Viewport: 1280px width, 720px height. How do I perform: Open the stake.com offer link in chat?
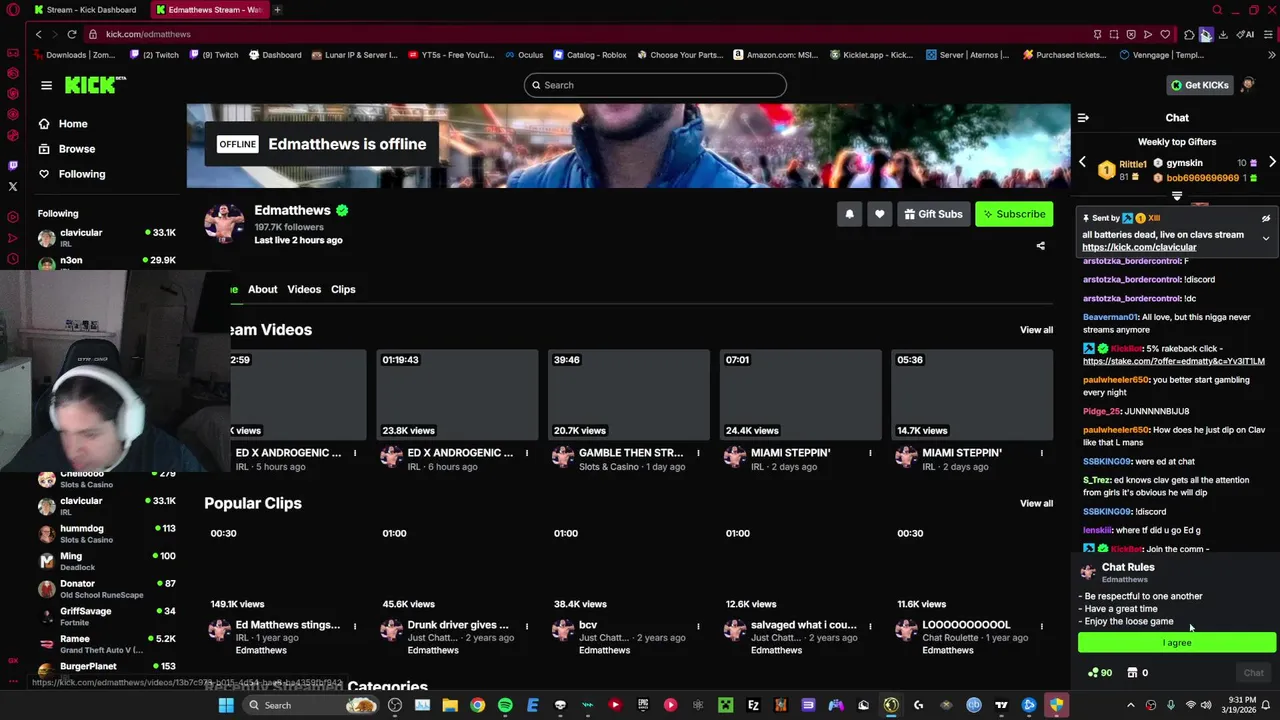click(1174, 361)
